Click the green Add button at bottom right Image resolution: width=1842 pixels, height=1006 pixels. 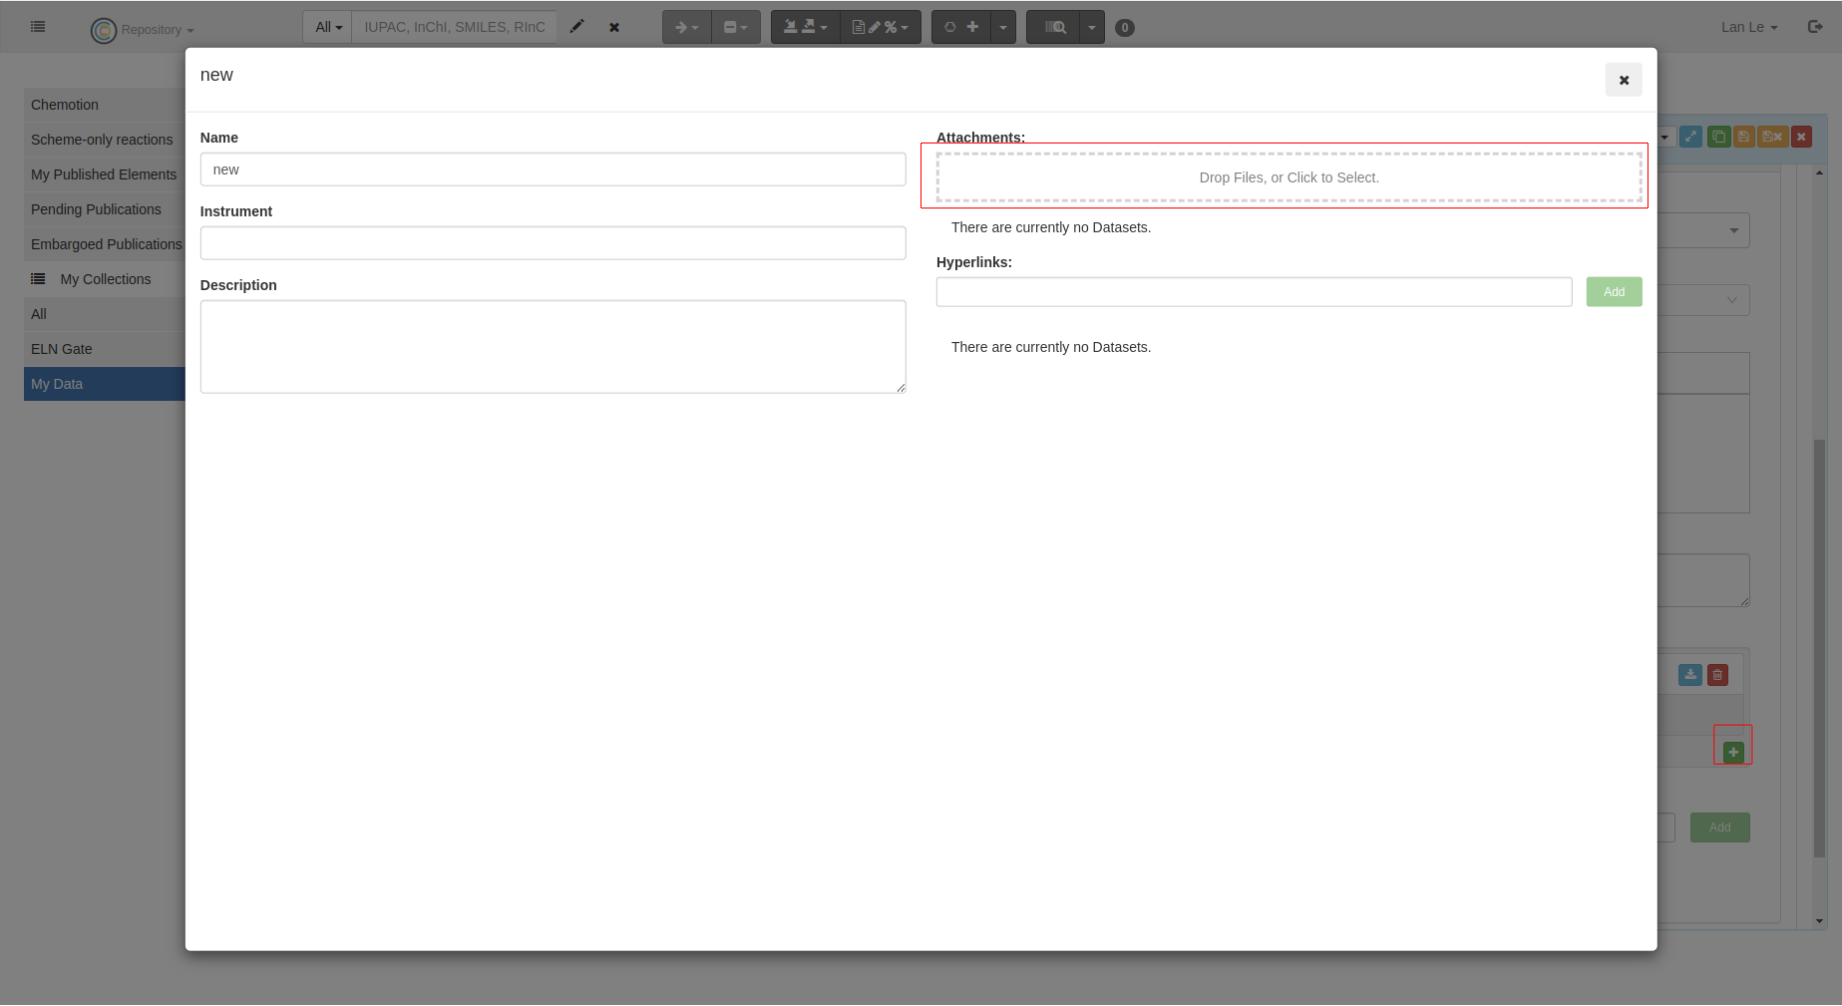pyautogui.click(x=1719, y=827)
